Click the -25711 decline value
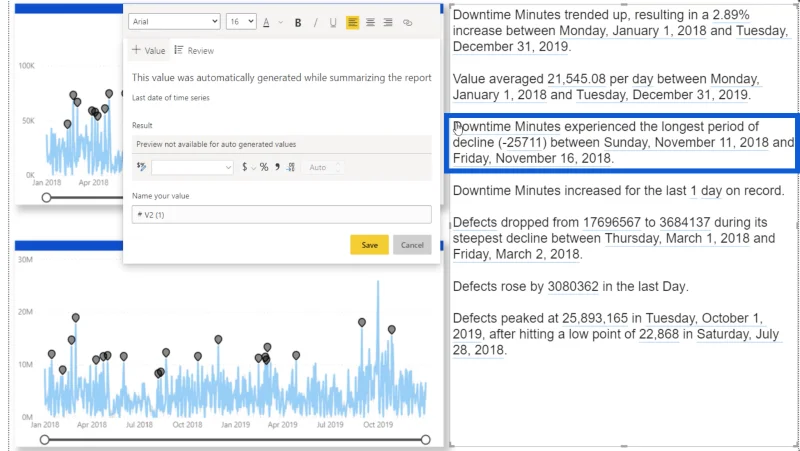The image size is (800, 451). point(523,142)
